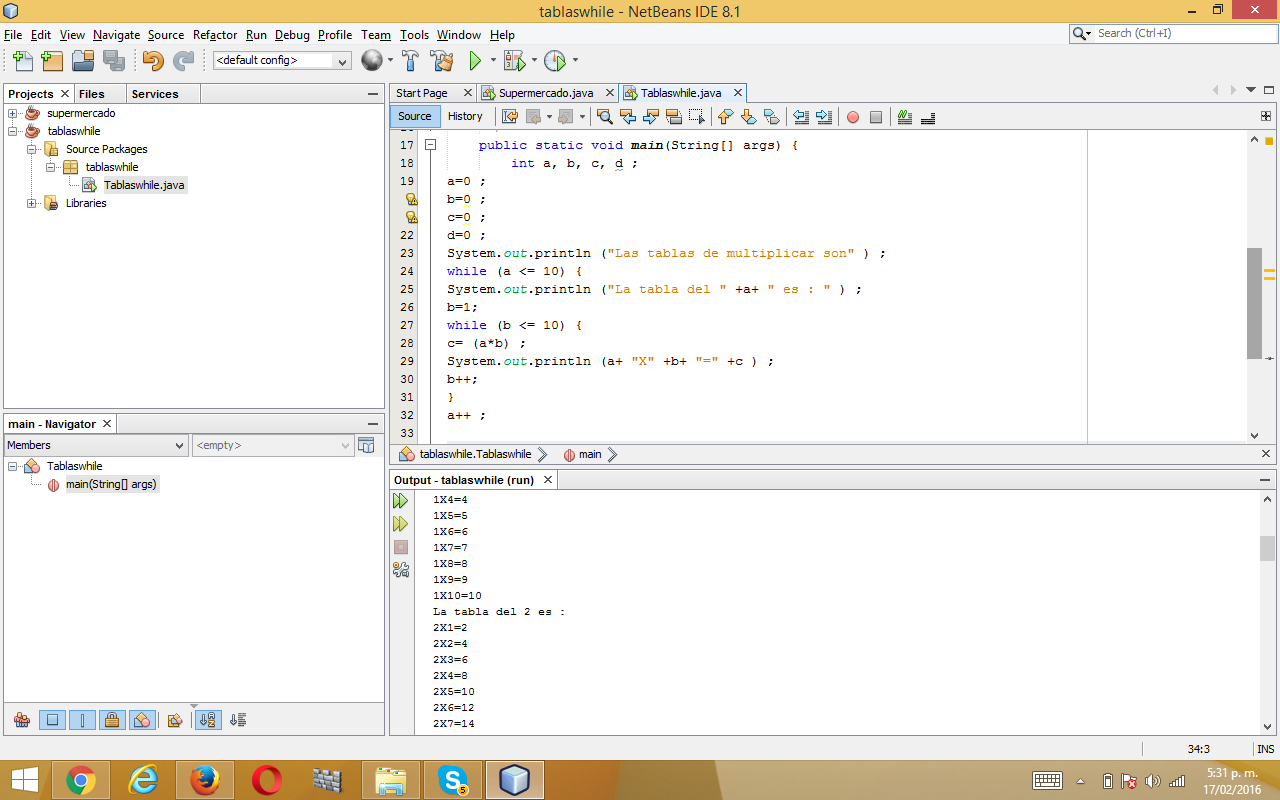
Task: Toggle the Last Edit navigation arrow
Action: [509, 117]
